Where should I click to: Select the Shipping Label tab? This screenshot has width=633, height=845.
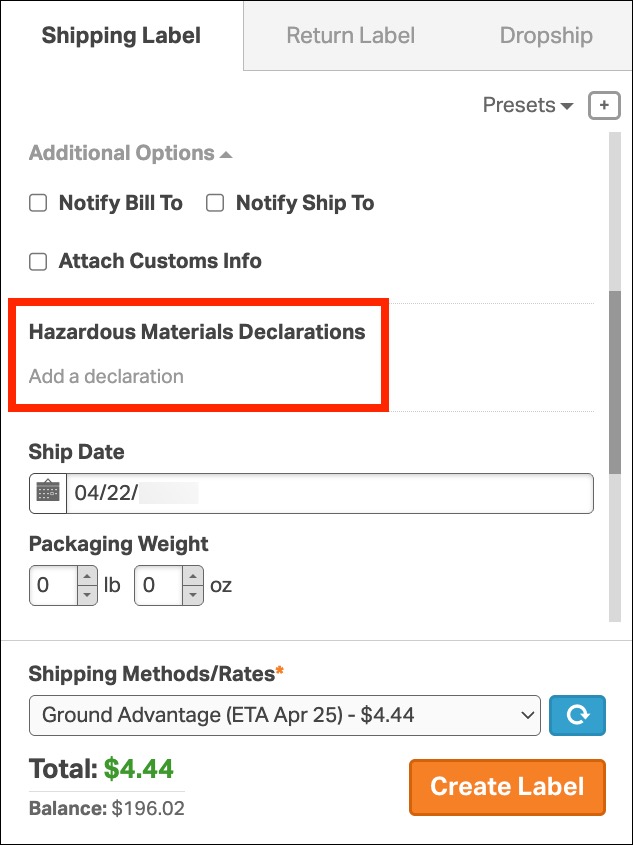point(121,36)
